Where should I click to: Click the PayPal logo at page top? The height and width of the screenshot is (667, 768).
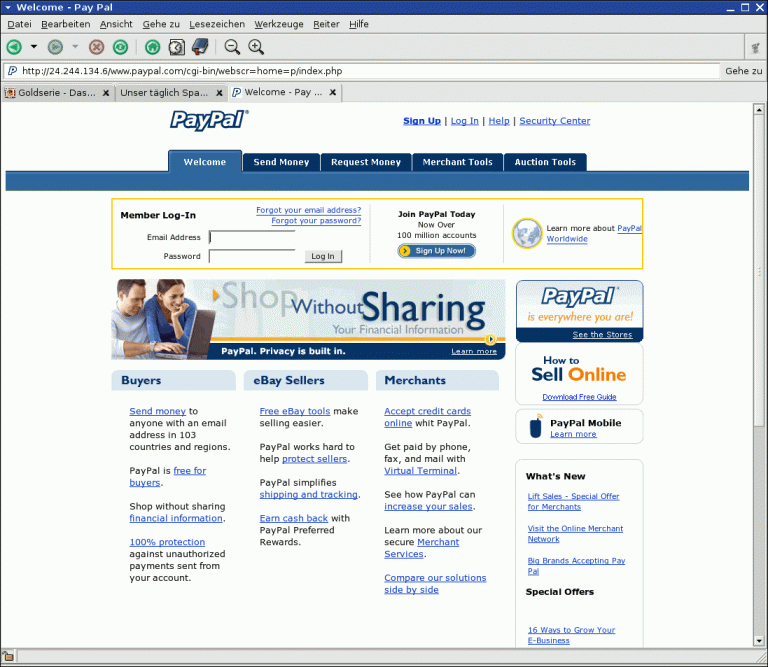[209, 120]
